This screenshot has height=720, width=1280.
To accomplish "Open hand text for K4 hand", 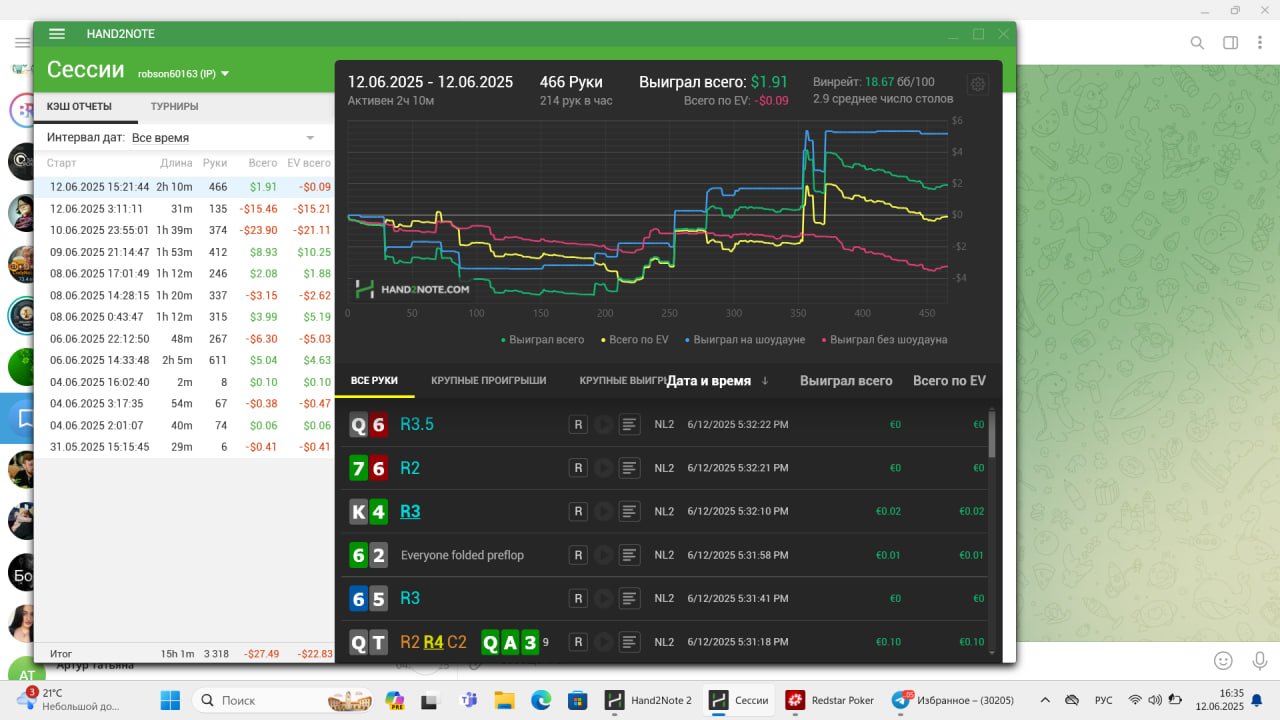I will coord(629,511).
